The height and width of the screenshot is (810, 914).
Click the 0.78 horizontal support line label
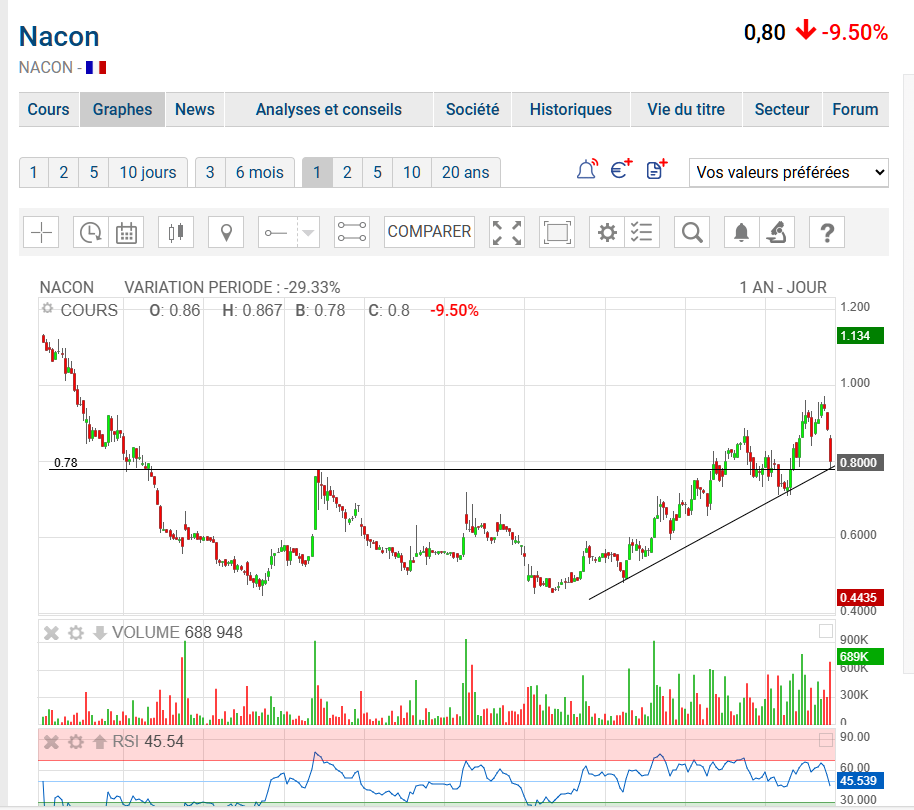[x=65, y=463]
